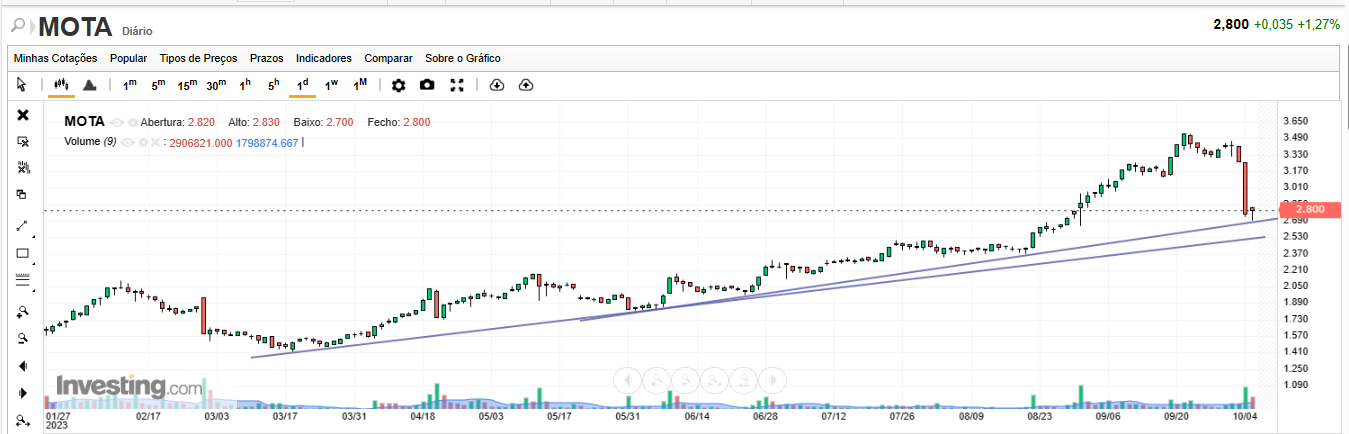
Task: Click sidebar zoom out magnifier
Action: pyautogui.click(x=23, y=339)
